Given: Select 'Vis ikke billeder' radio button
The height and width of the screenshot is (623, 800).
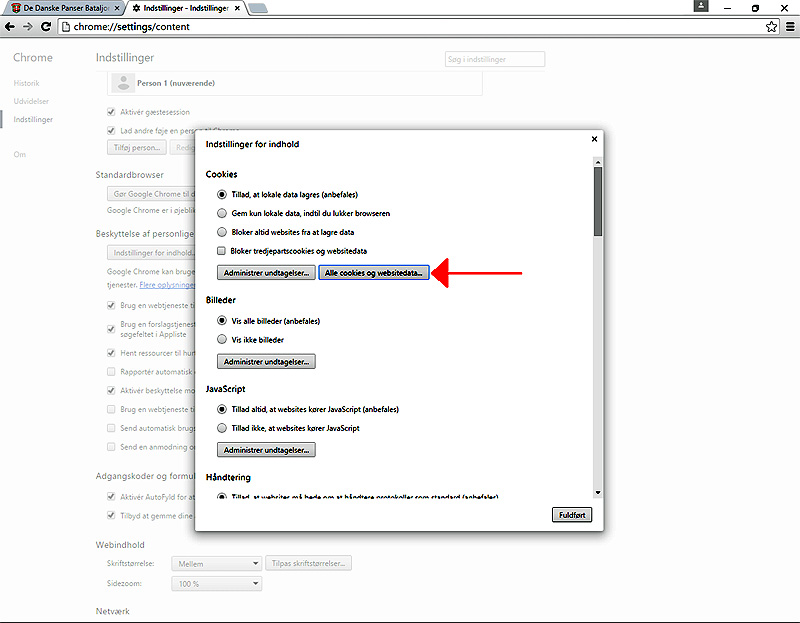Looking at the screenshot, I should point(222,339).
